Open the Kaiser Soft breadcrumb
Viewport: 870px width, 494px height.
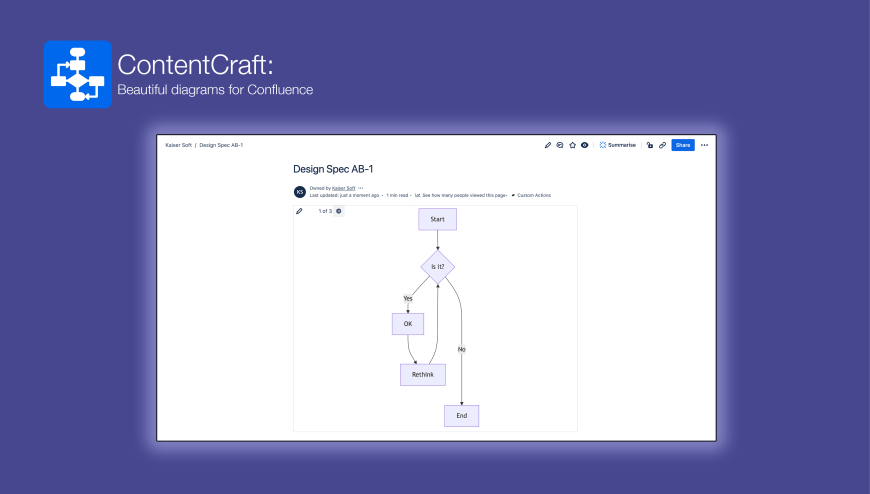coord(178,145)
